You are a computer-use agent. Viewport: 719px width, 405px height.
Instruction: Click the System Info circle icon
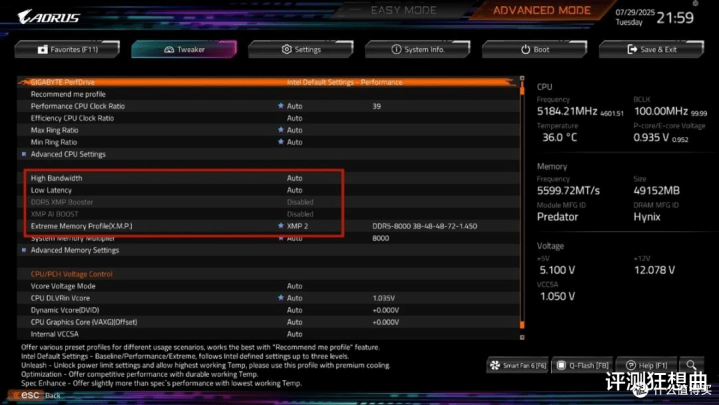point(396,49)
